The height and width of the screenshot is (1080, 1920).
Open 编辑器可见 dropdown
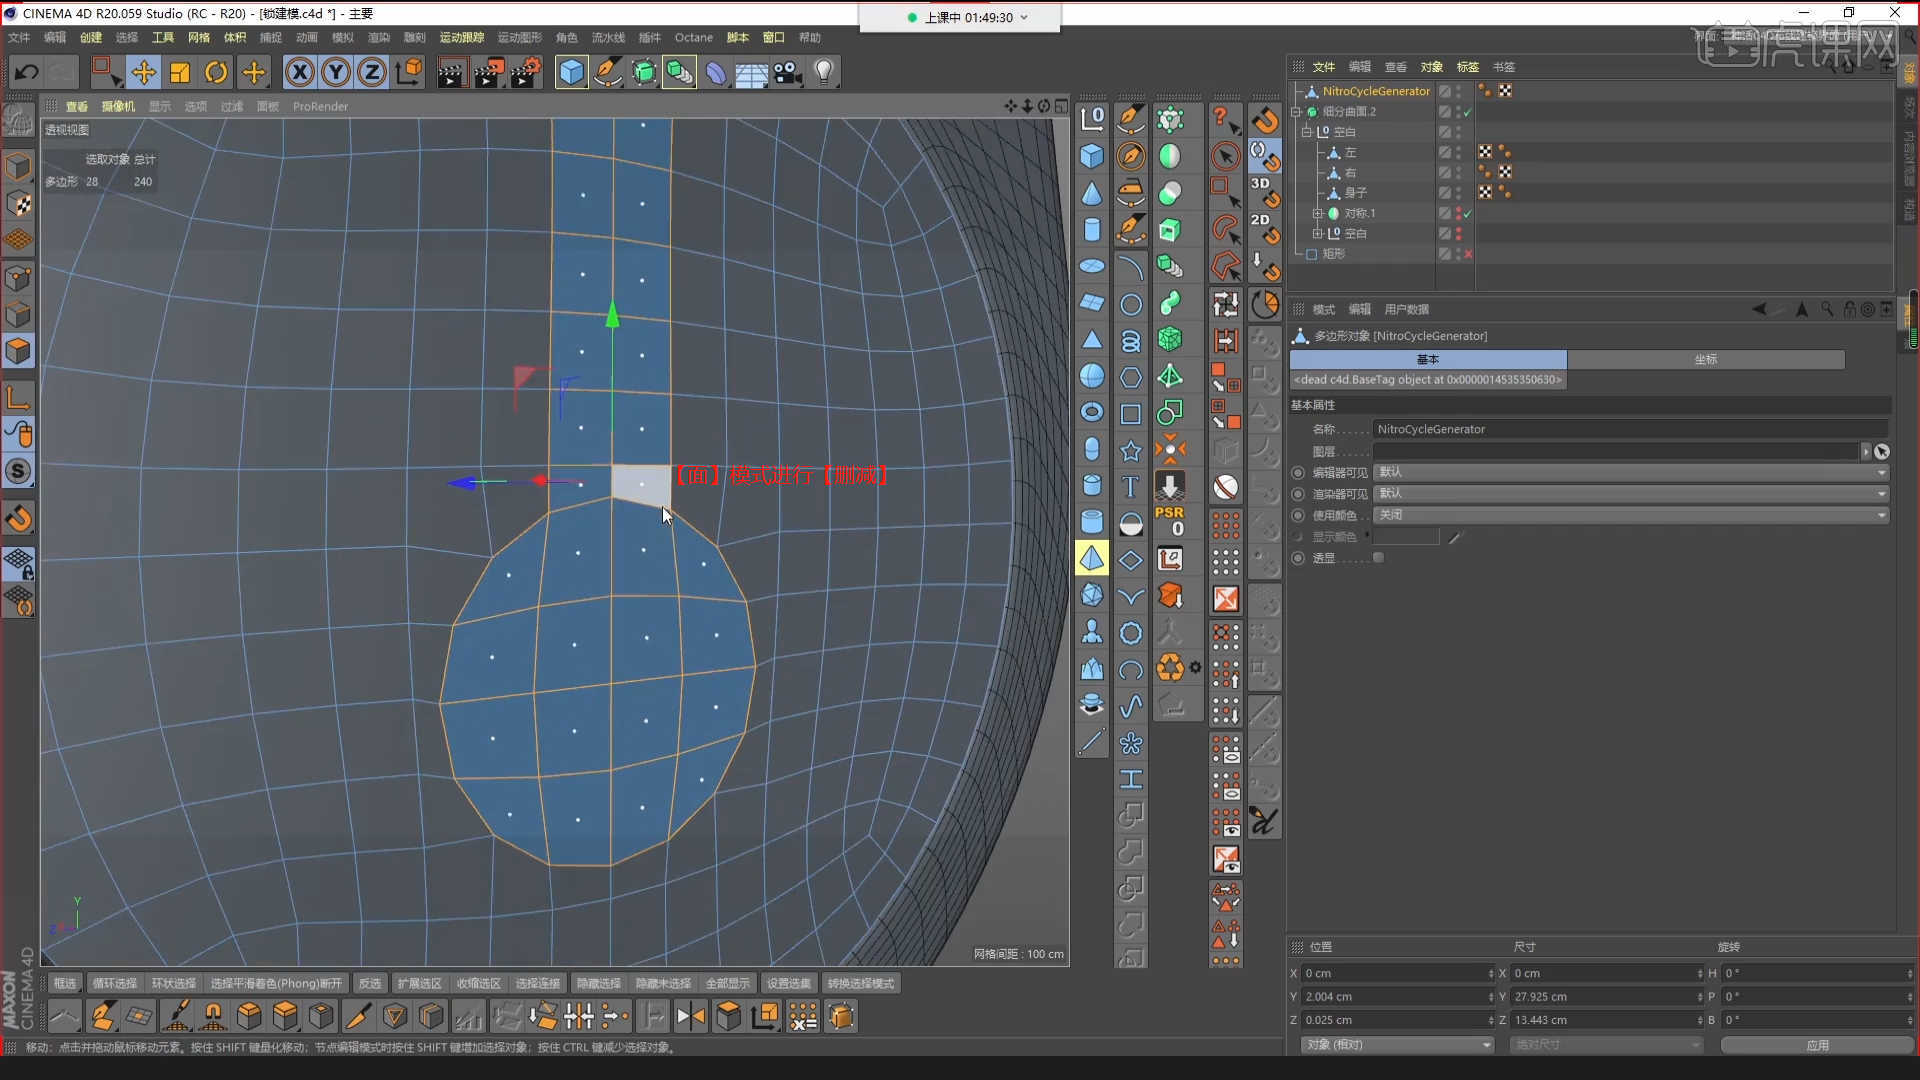(x=1631, y=472)
